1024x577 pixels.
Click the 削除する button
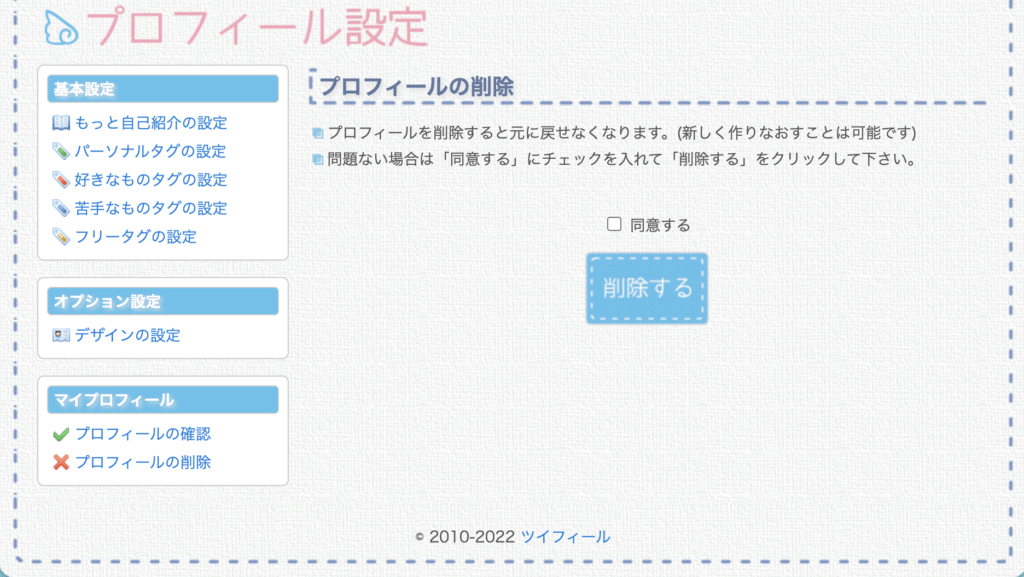coord(647,288)
